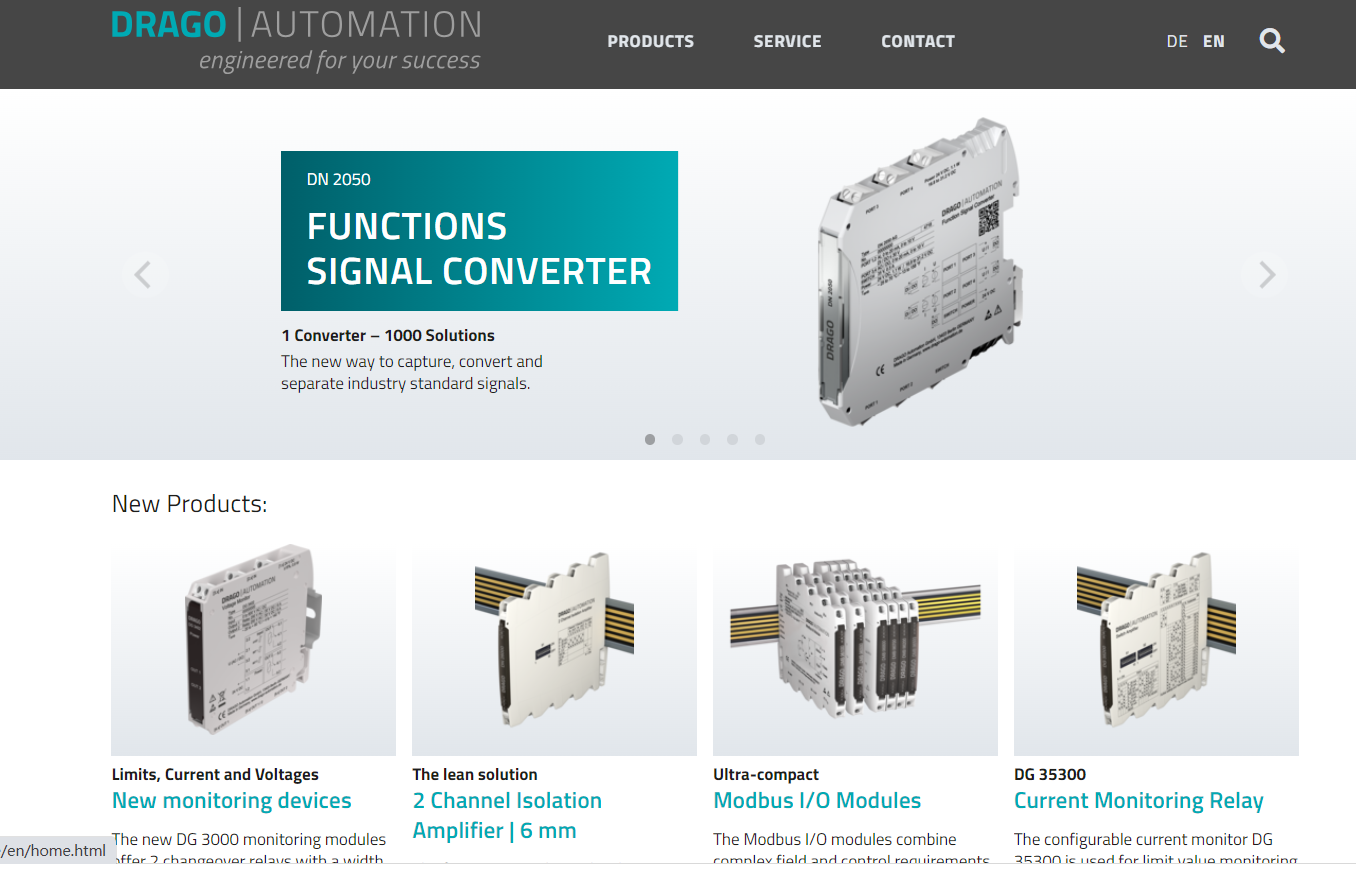Switch language to DE

(1177, 41)
